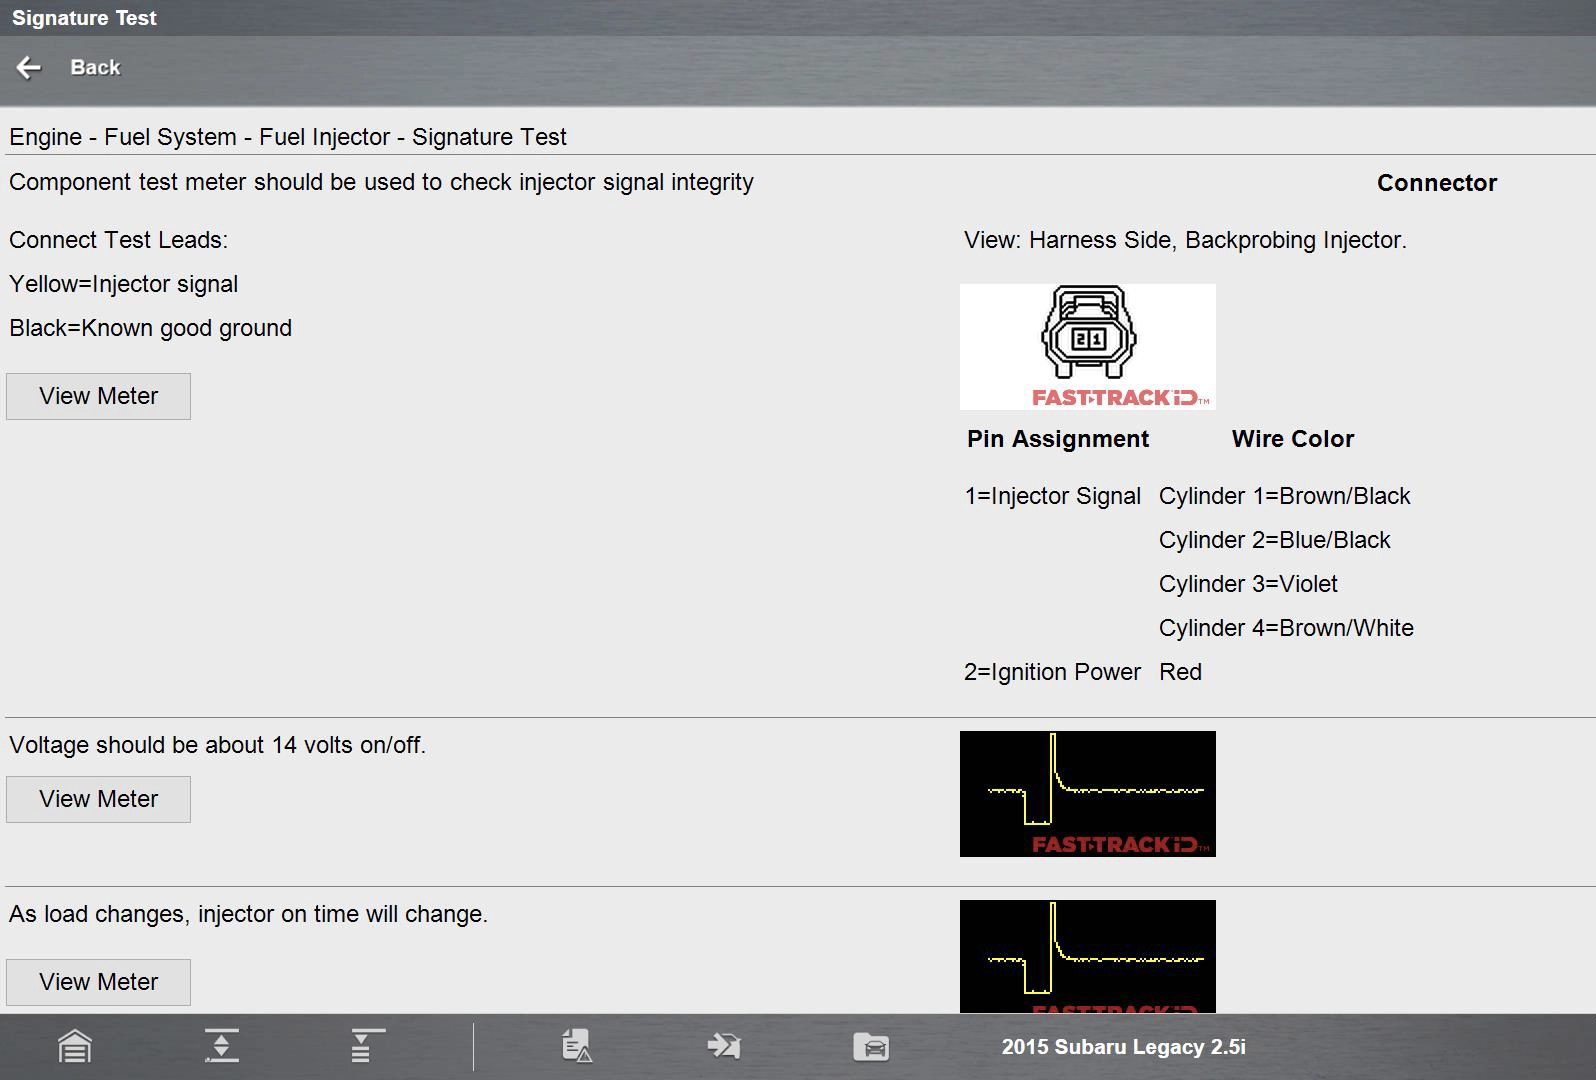Click the list-with-top-bar toolbar icon

click(367, 1046)
